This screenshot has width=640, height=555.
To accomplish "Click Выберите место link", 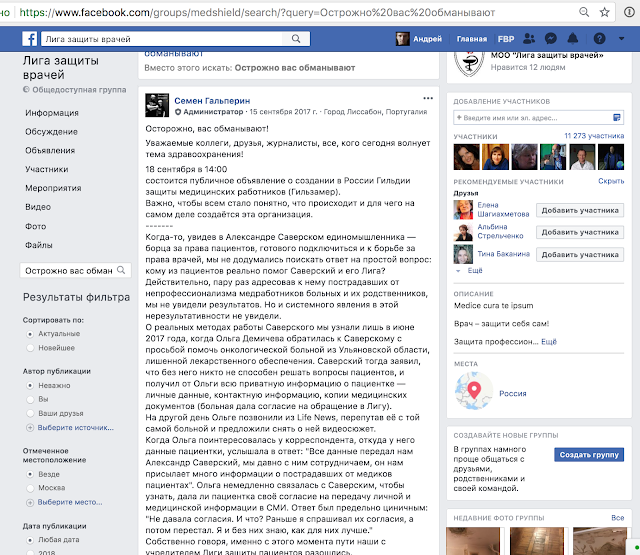I will point(70,502).
